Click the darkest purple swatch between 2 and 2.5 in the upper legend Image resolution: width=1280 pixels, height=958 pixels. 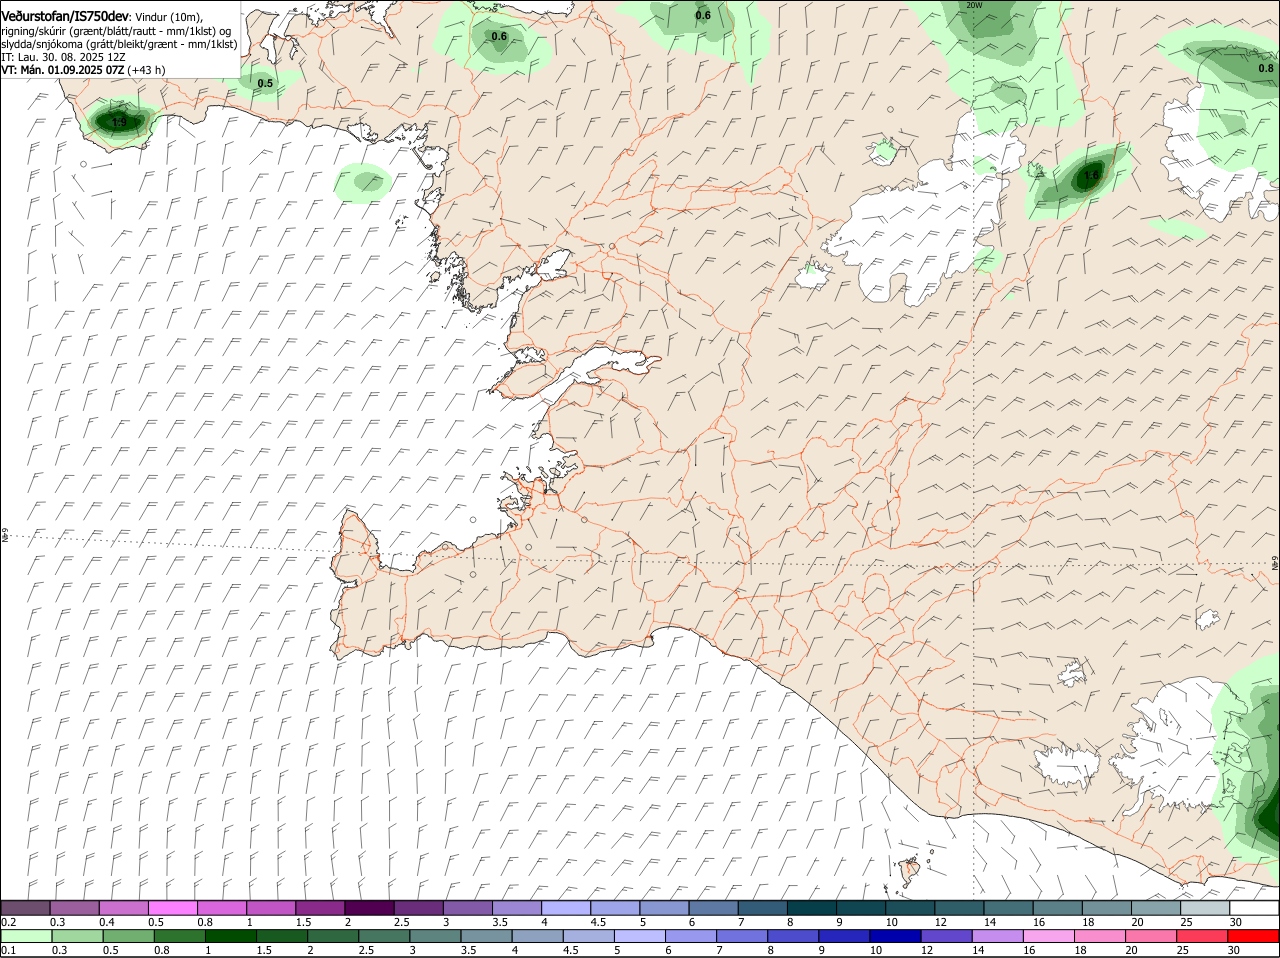[369, 907]
